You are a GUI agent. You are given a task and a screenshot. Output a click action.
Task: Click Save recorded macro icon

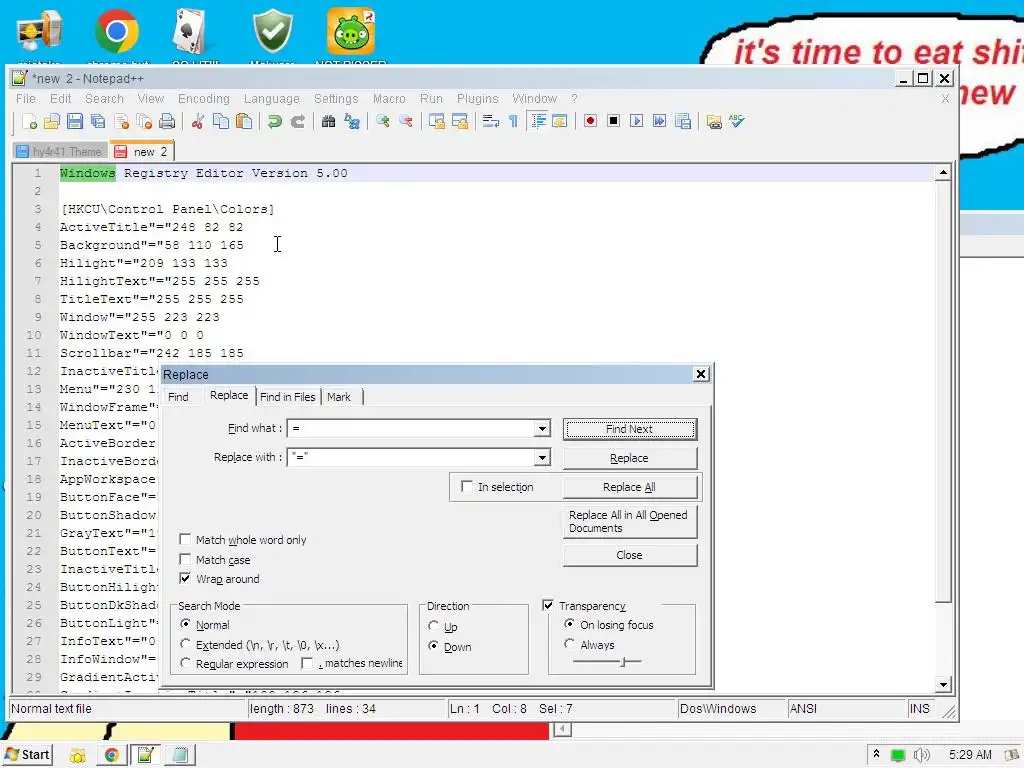(x=683, y=121)
